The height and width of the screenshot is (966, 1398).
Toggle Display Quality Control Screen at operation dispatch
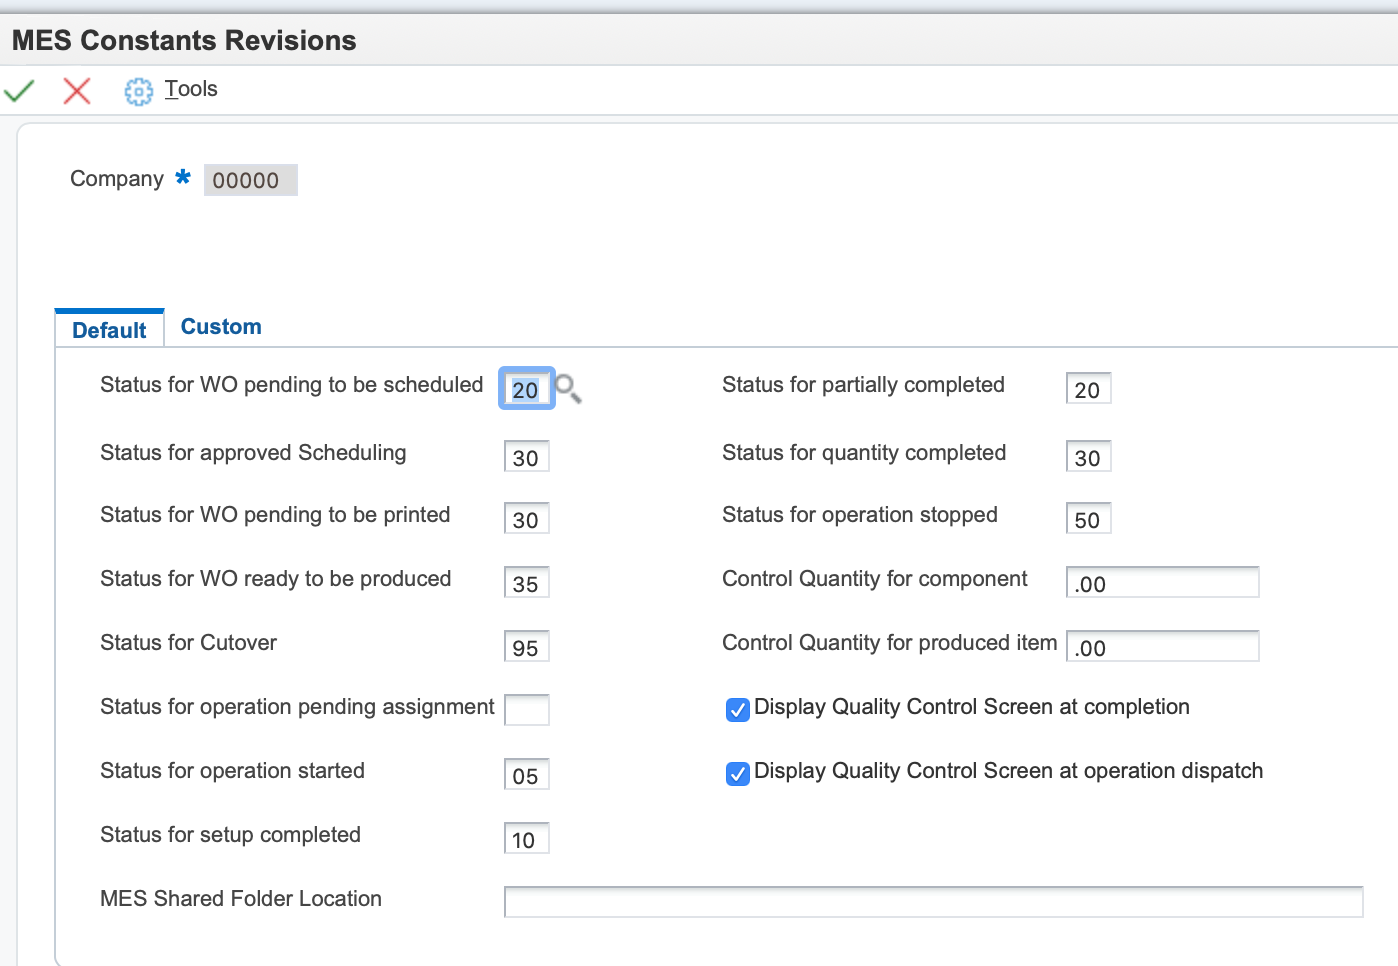[x=738, y=774]
